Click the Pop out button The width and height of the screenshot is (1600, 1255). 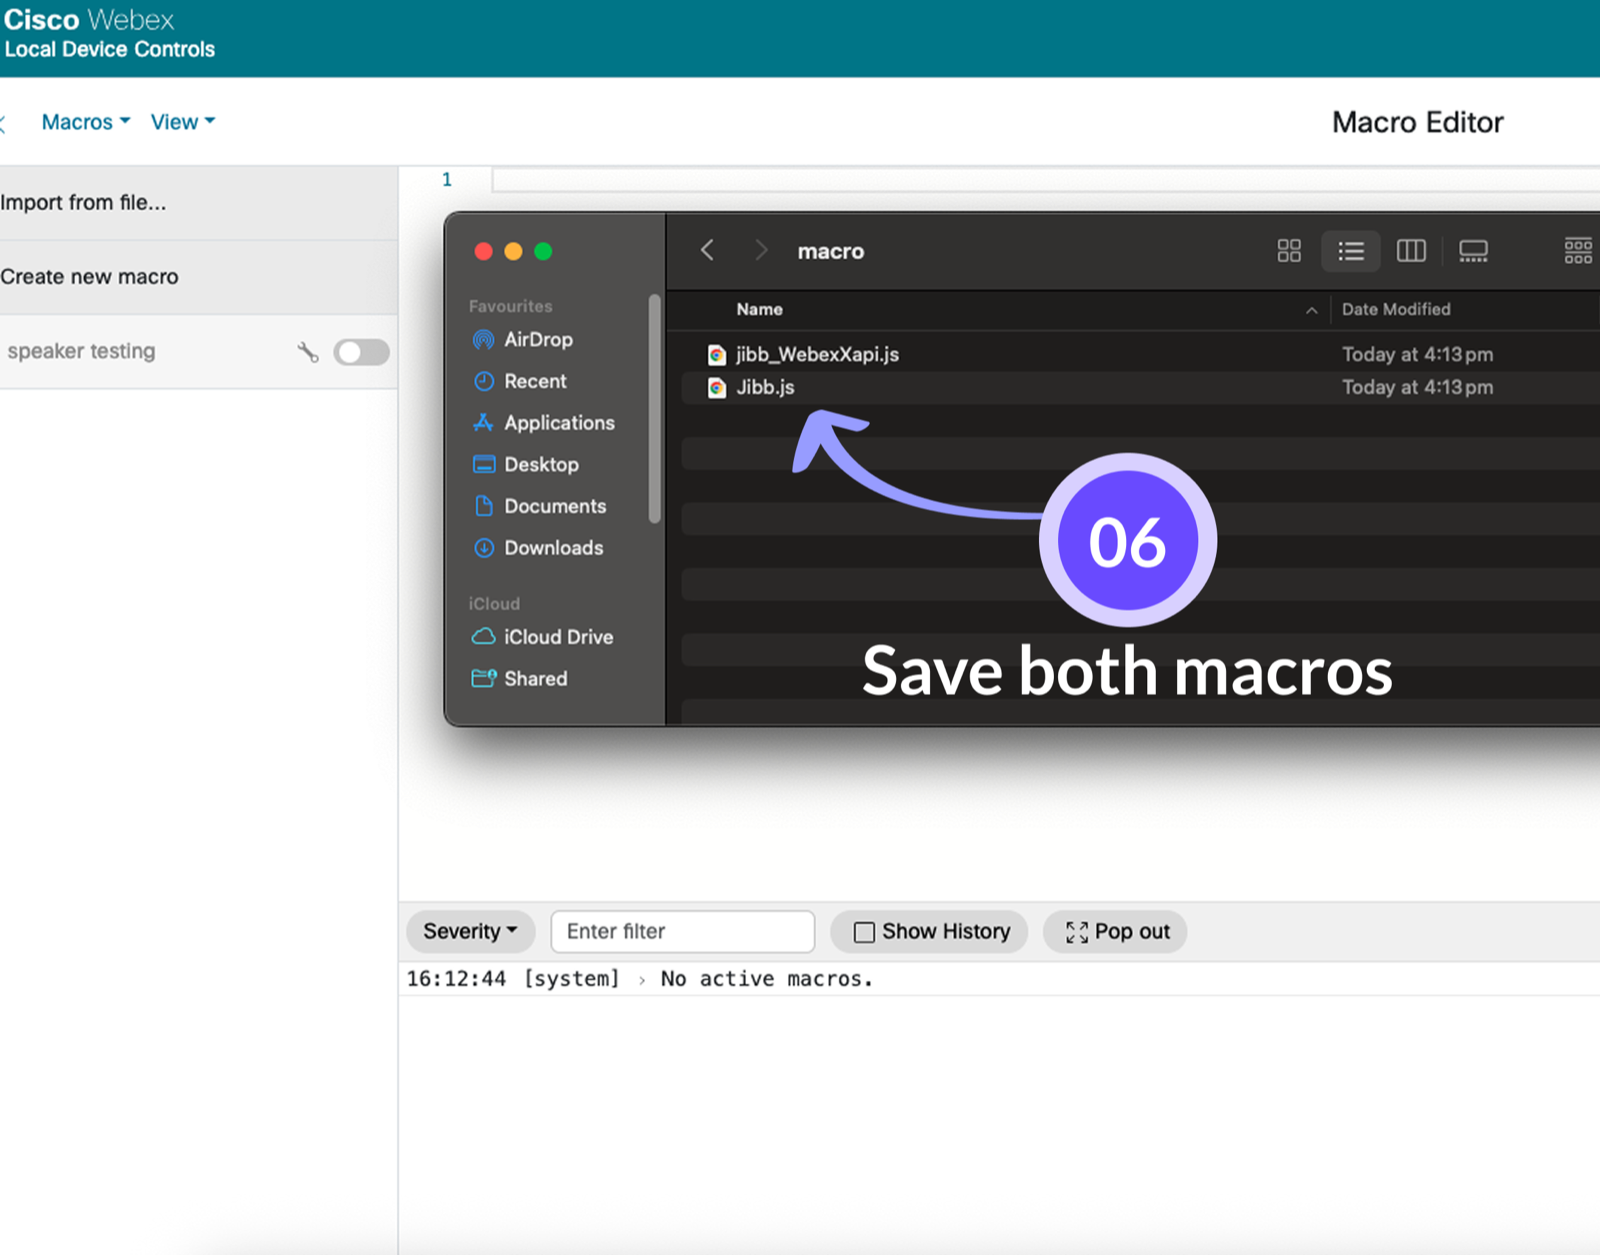1115,932
